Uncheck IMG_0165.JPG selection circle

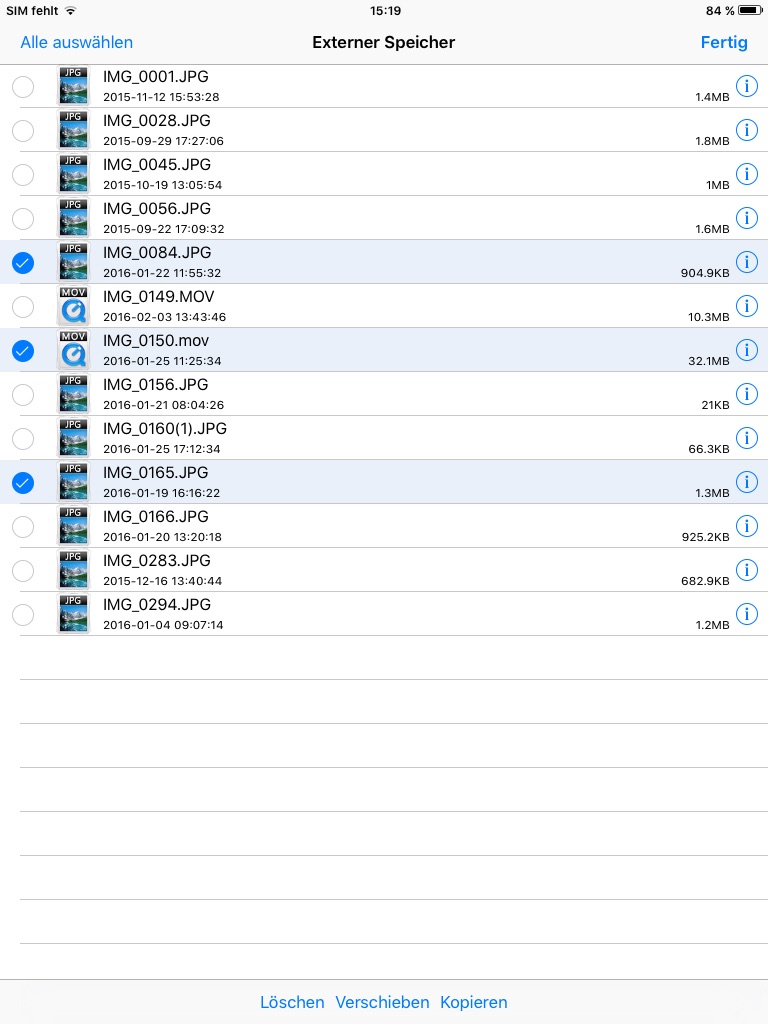pyautogui.click(x=23, y=483)
